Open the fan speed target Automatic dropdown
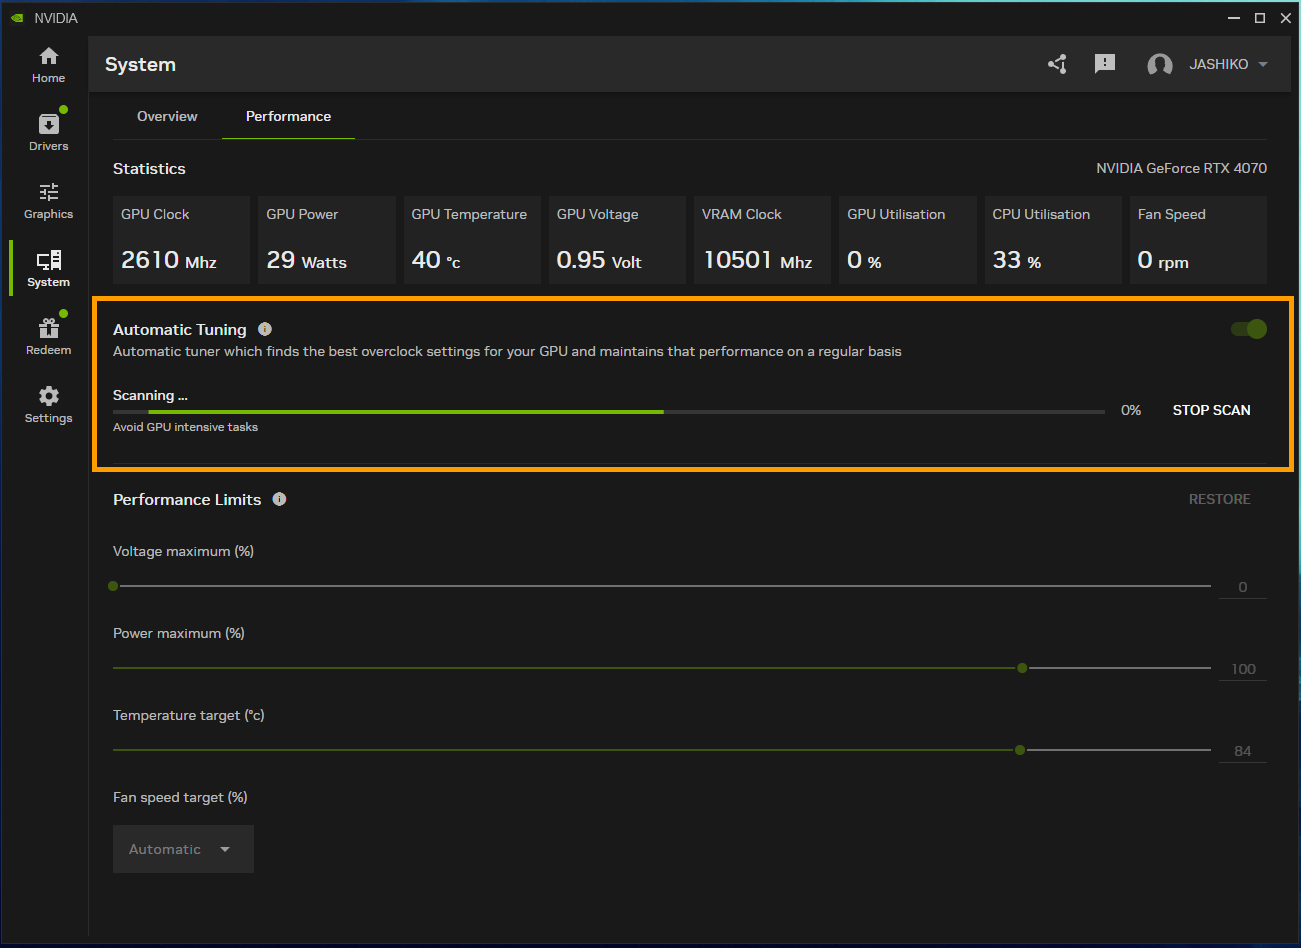Viewport: 1301px width, 948px height. [x=183, y=849]
